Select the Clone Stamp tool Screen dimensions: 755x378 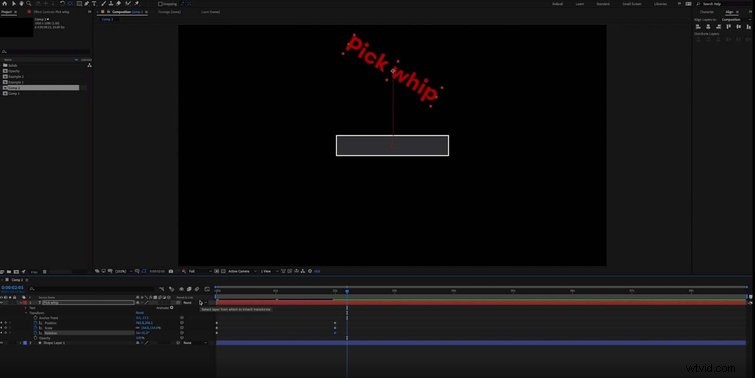(111, 3)
